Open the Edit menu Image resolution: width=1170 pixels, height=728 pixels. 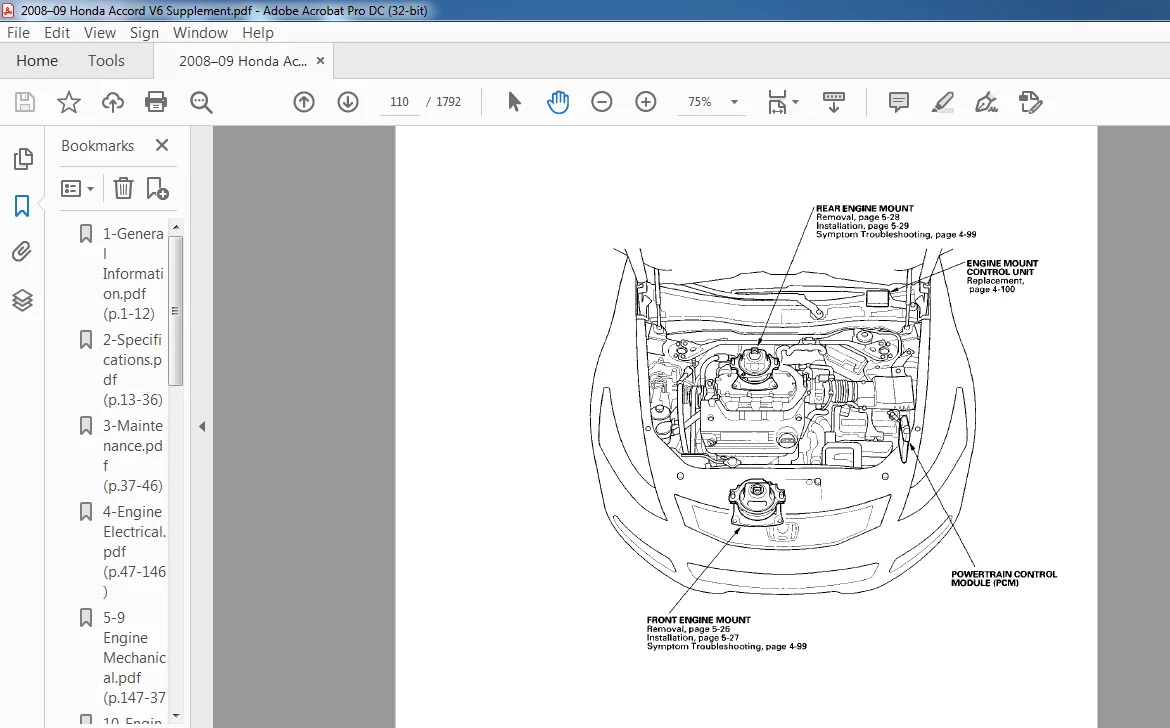click(x=57, y=33)
